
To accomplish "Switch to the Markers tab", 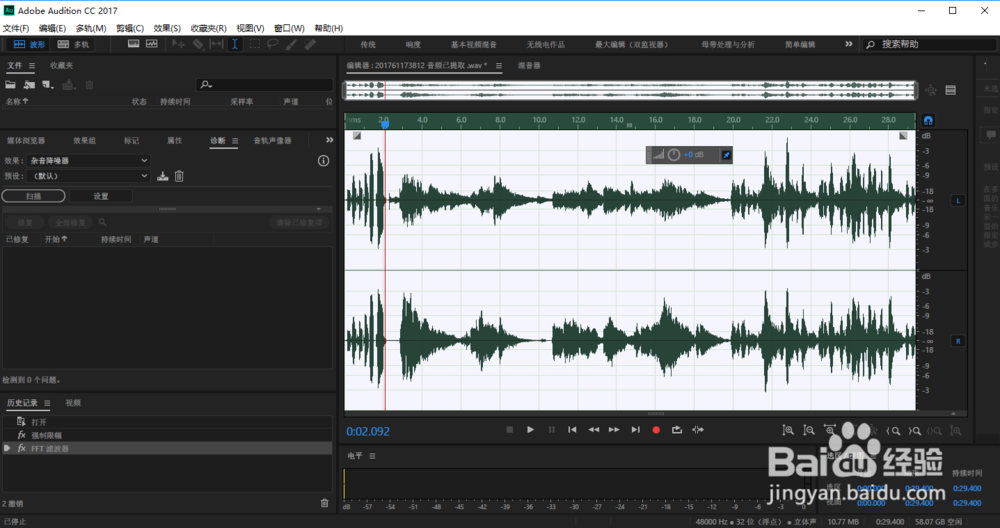I will coord(131,140).
